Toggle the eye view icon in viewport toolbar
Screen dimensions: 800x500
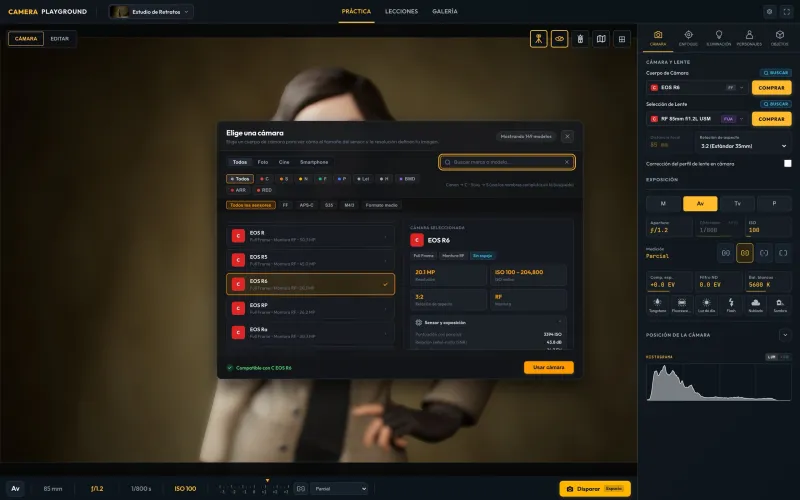point(559,39)
